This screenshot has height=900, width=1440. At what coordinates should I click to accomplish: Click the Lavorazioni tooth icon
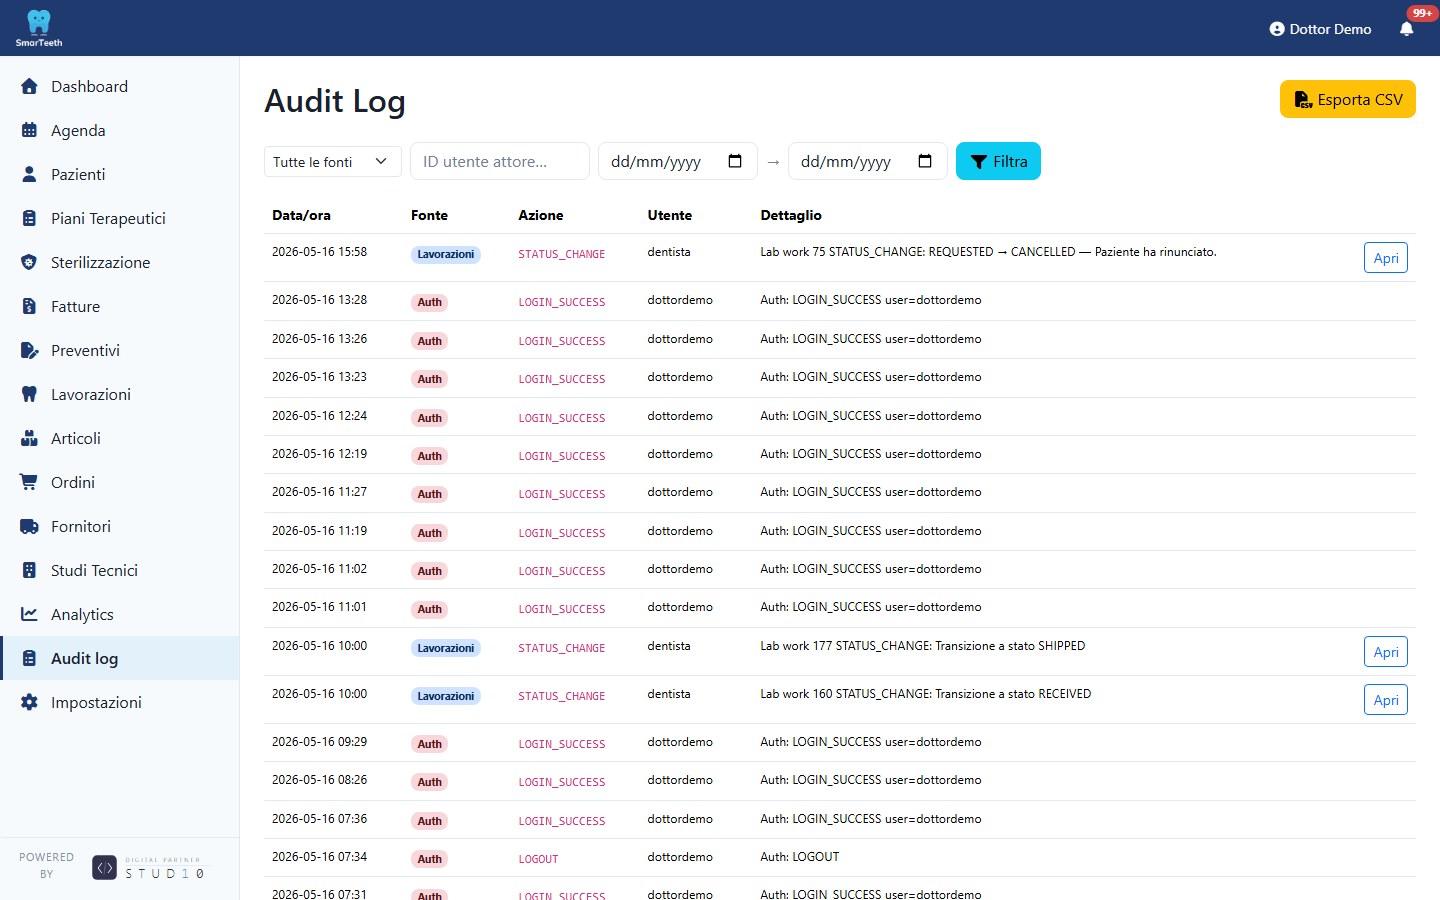(29, 394)
